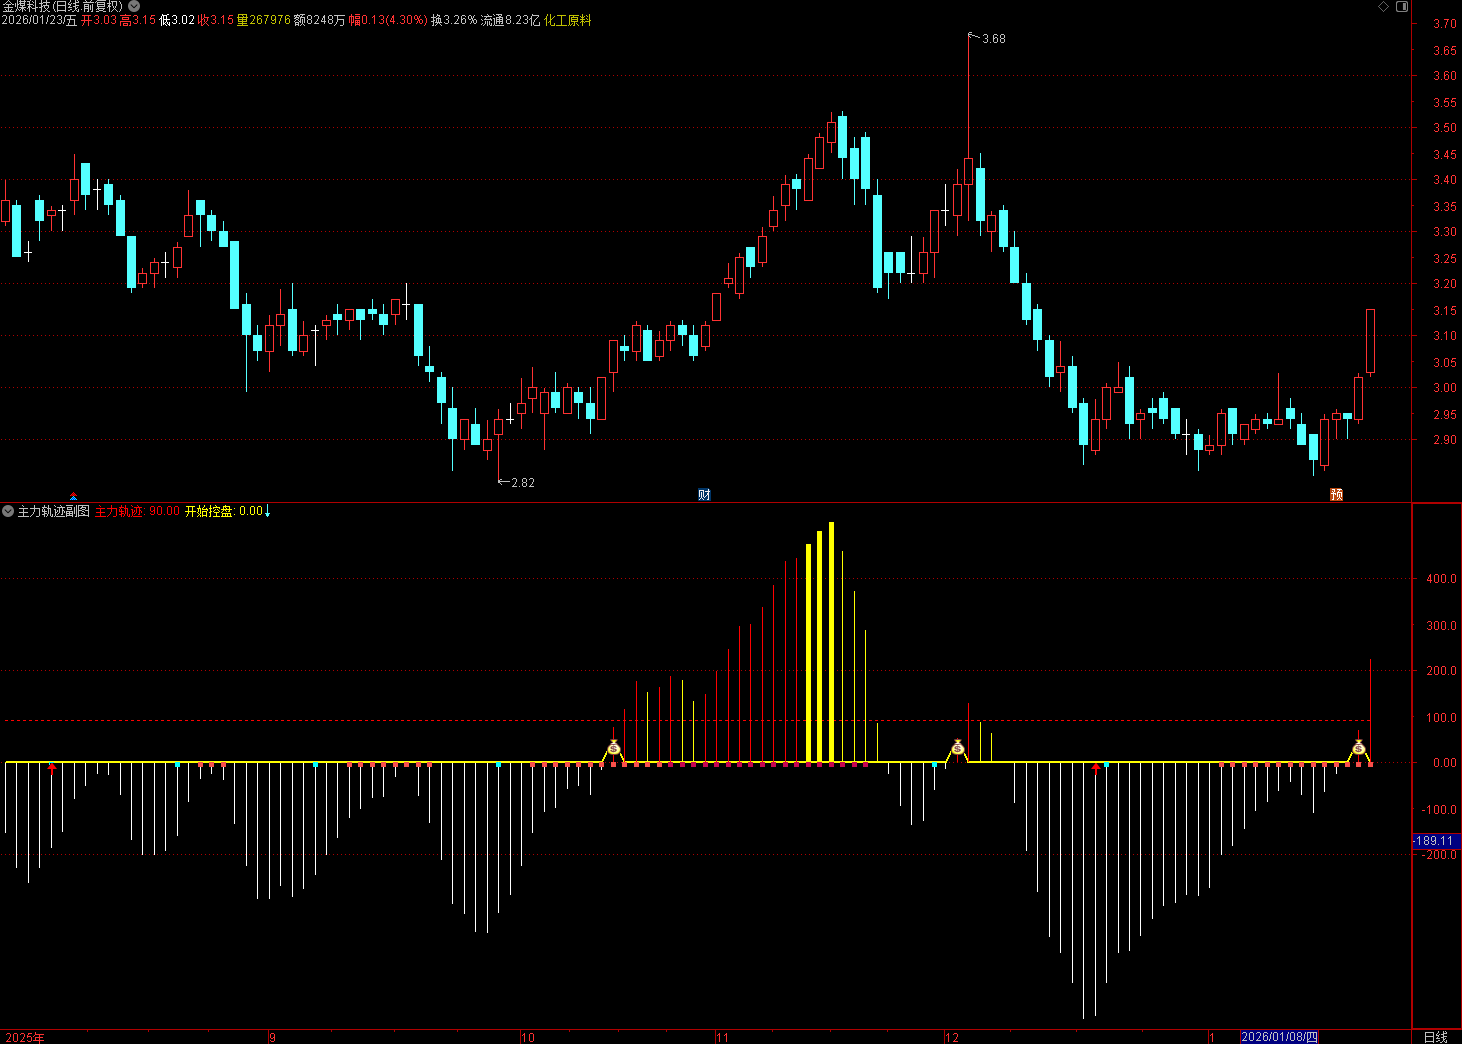The height and width of the screenshot is (1044, 1462).
Task: Click the first money bag signal icon in October
Action: (613, 747)
